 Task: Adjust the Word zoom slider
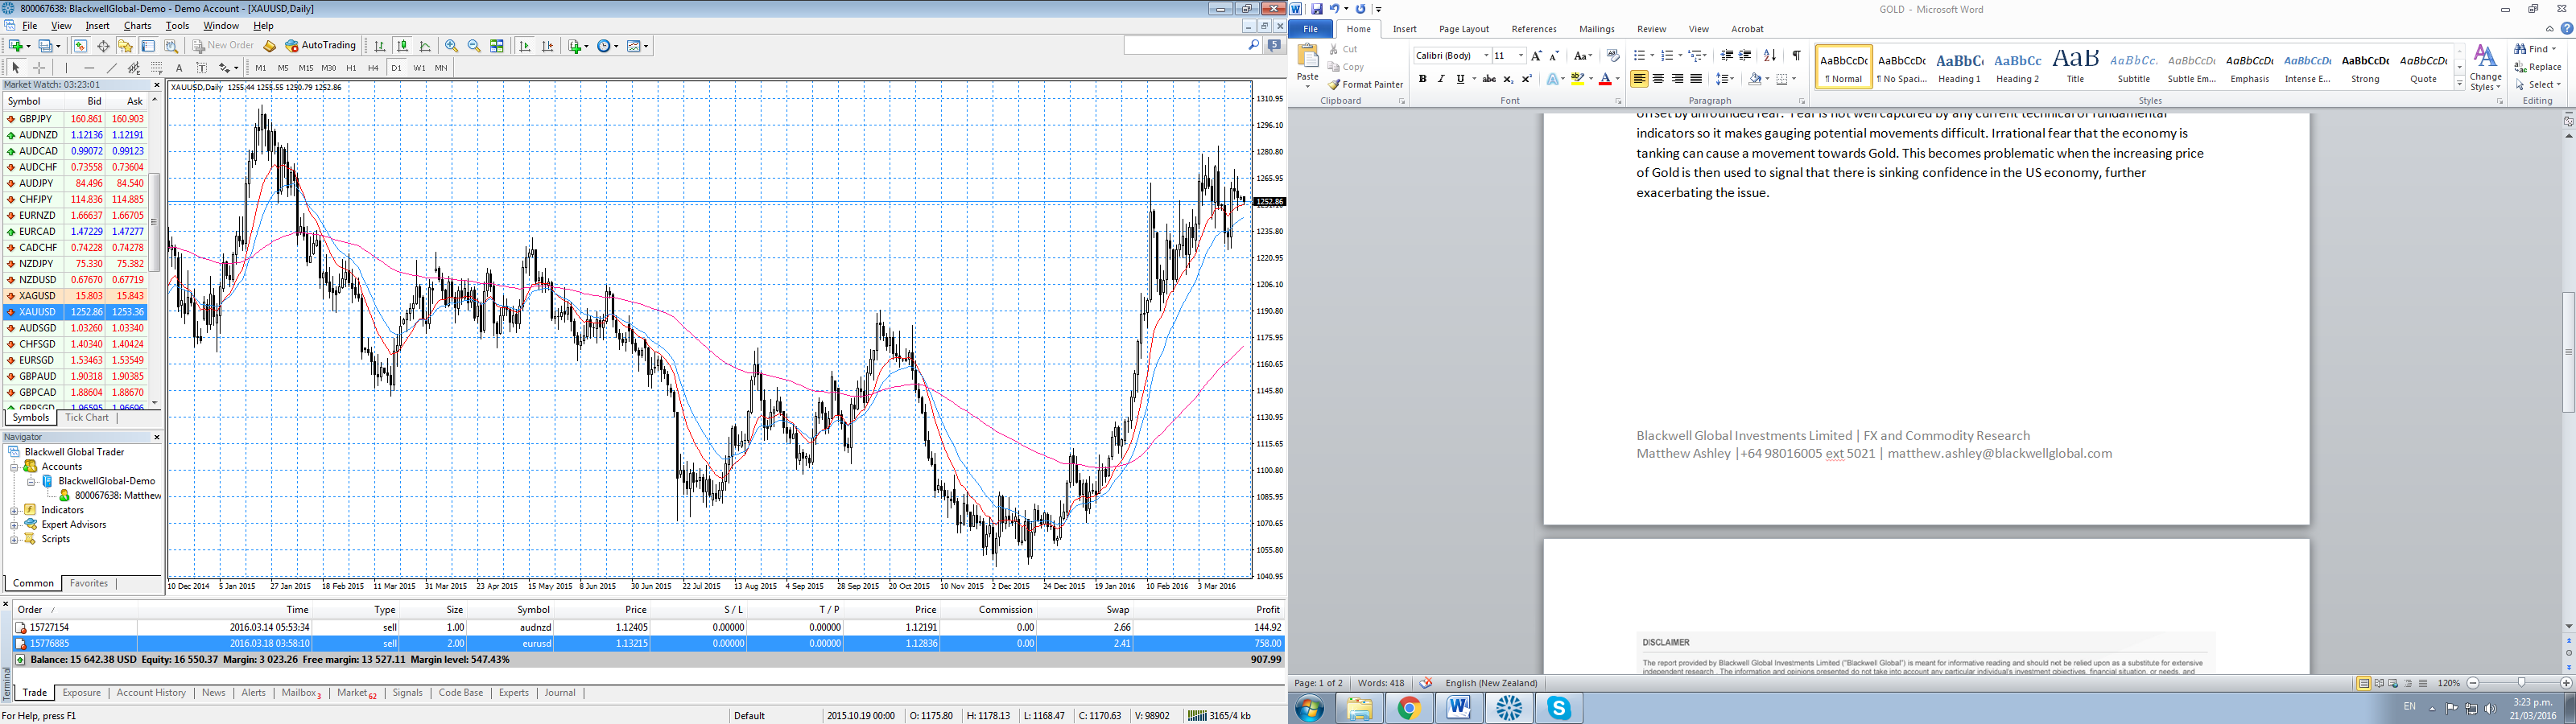(2521, 683)
